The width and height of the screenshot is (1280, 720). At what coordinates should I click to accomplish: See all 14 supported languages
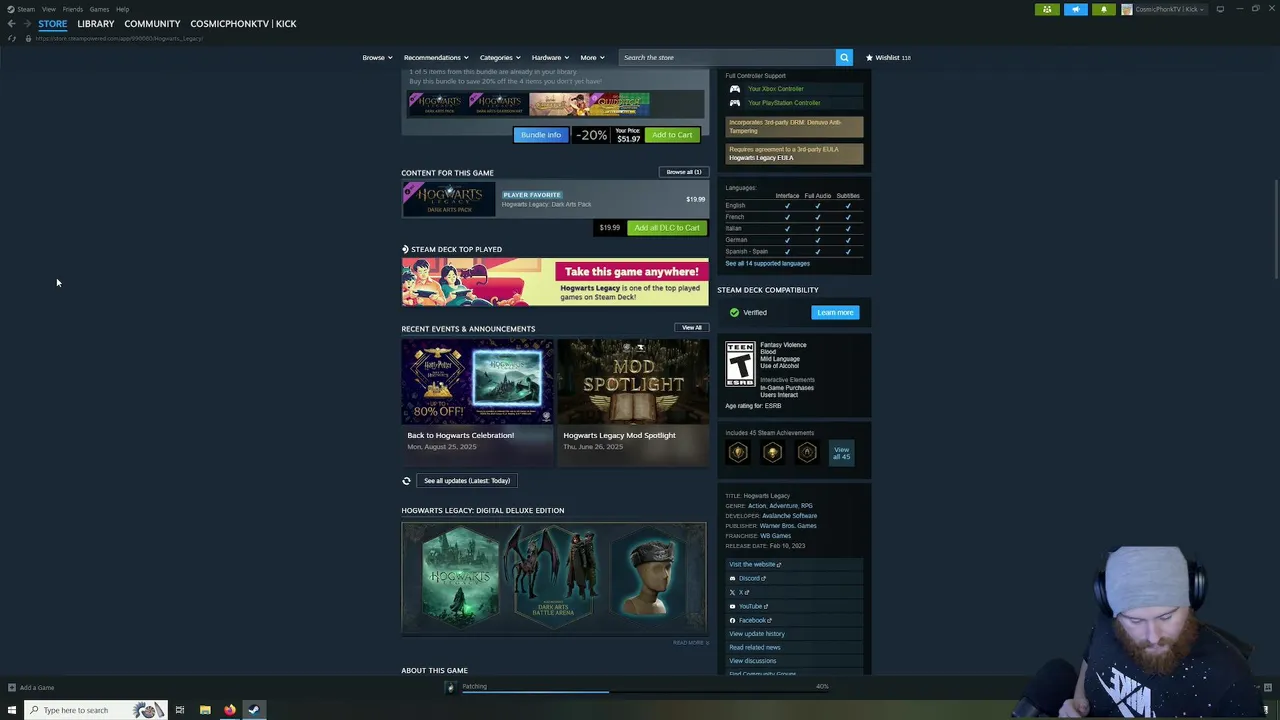(x=767, y=263)
